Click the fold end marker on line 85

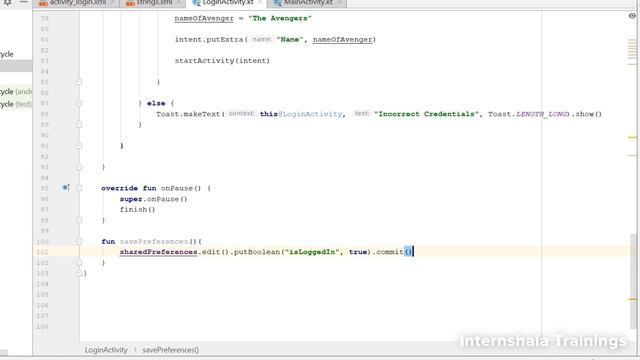79,82
